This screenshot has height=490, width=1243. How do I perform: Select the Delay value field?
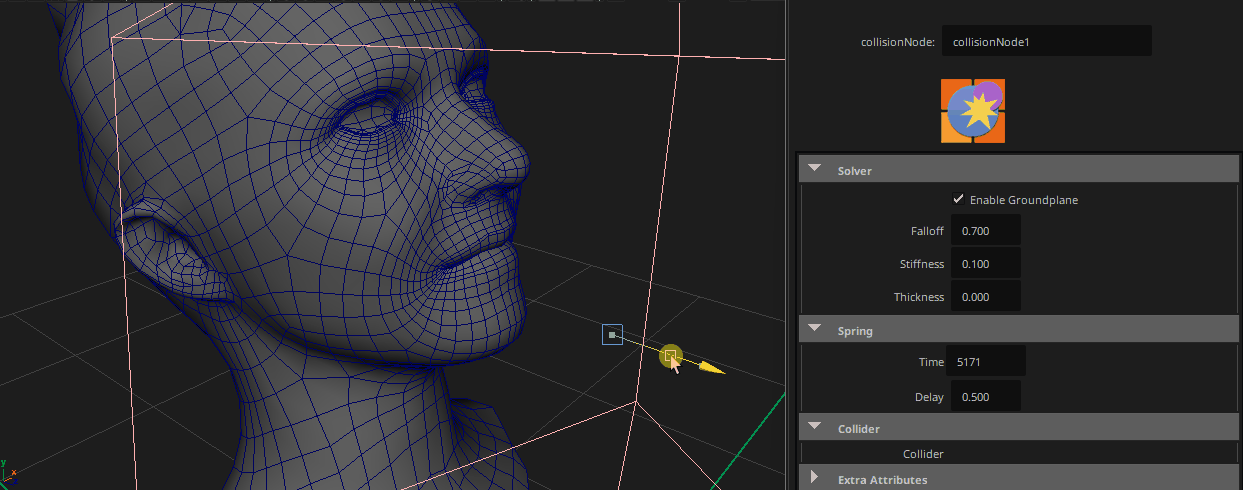[x=986, y=396]
